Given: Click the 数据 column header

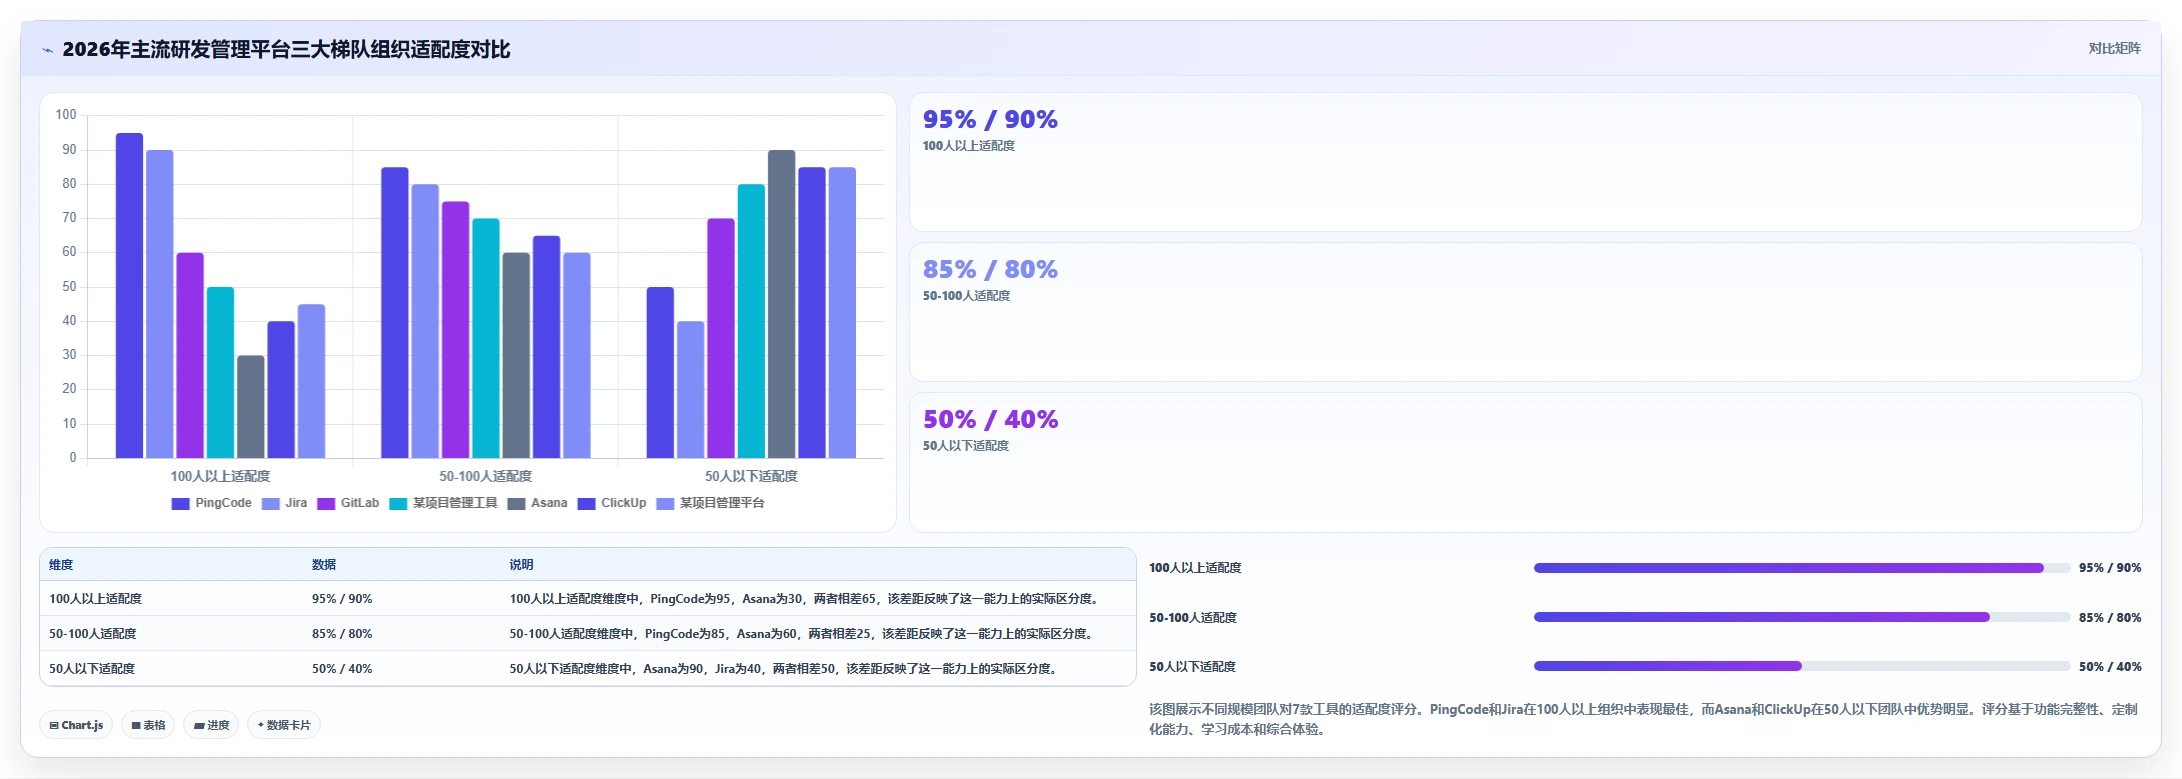Looking at the screenshot, I should [324, 565].
